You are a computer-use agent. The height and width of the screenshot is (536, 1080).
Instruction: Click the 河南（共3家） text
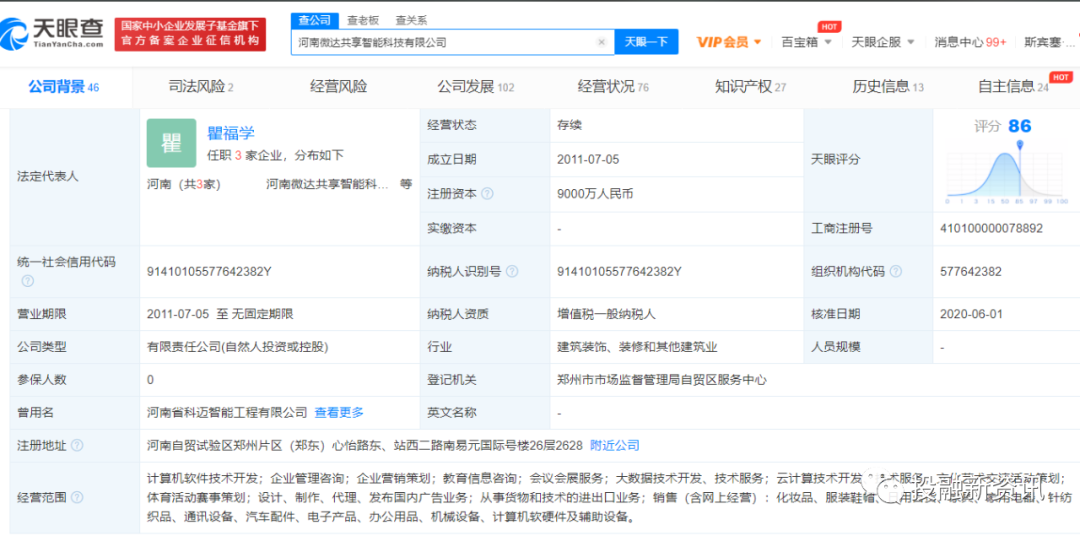coord(183,185)
